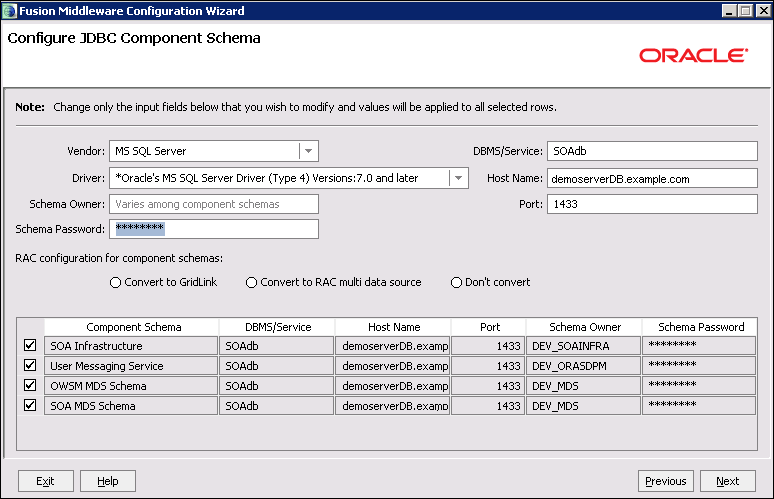
Task: Click the Component Schema column header
Action: pyautogui.click(x=131, y=327)
